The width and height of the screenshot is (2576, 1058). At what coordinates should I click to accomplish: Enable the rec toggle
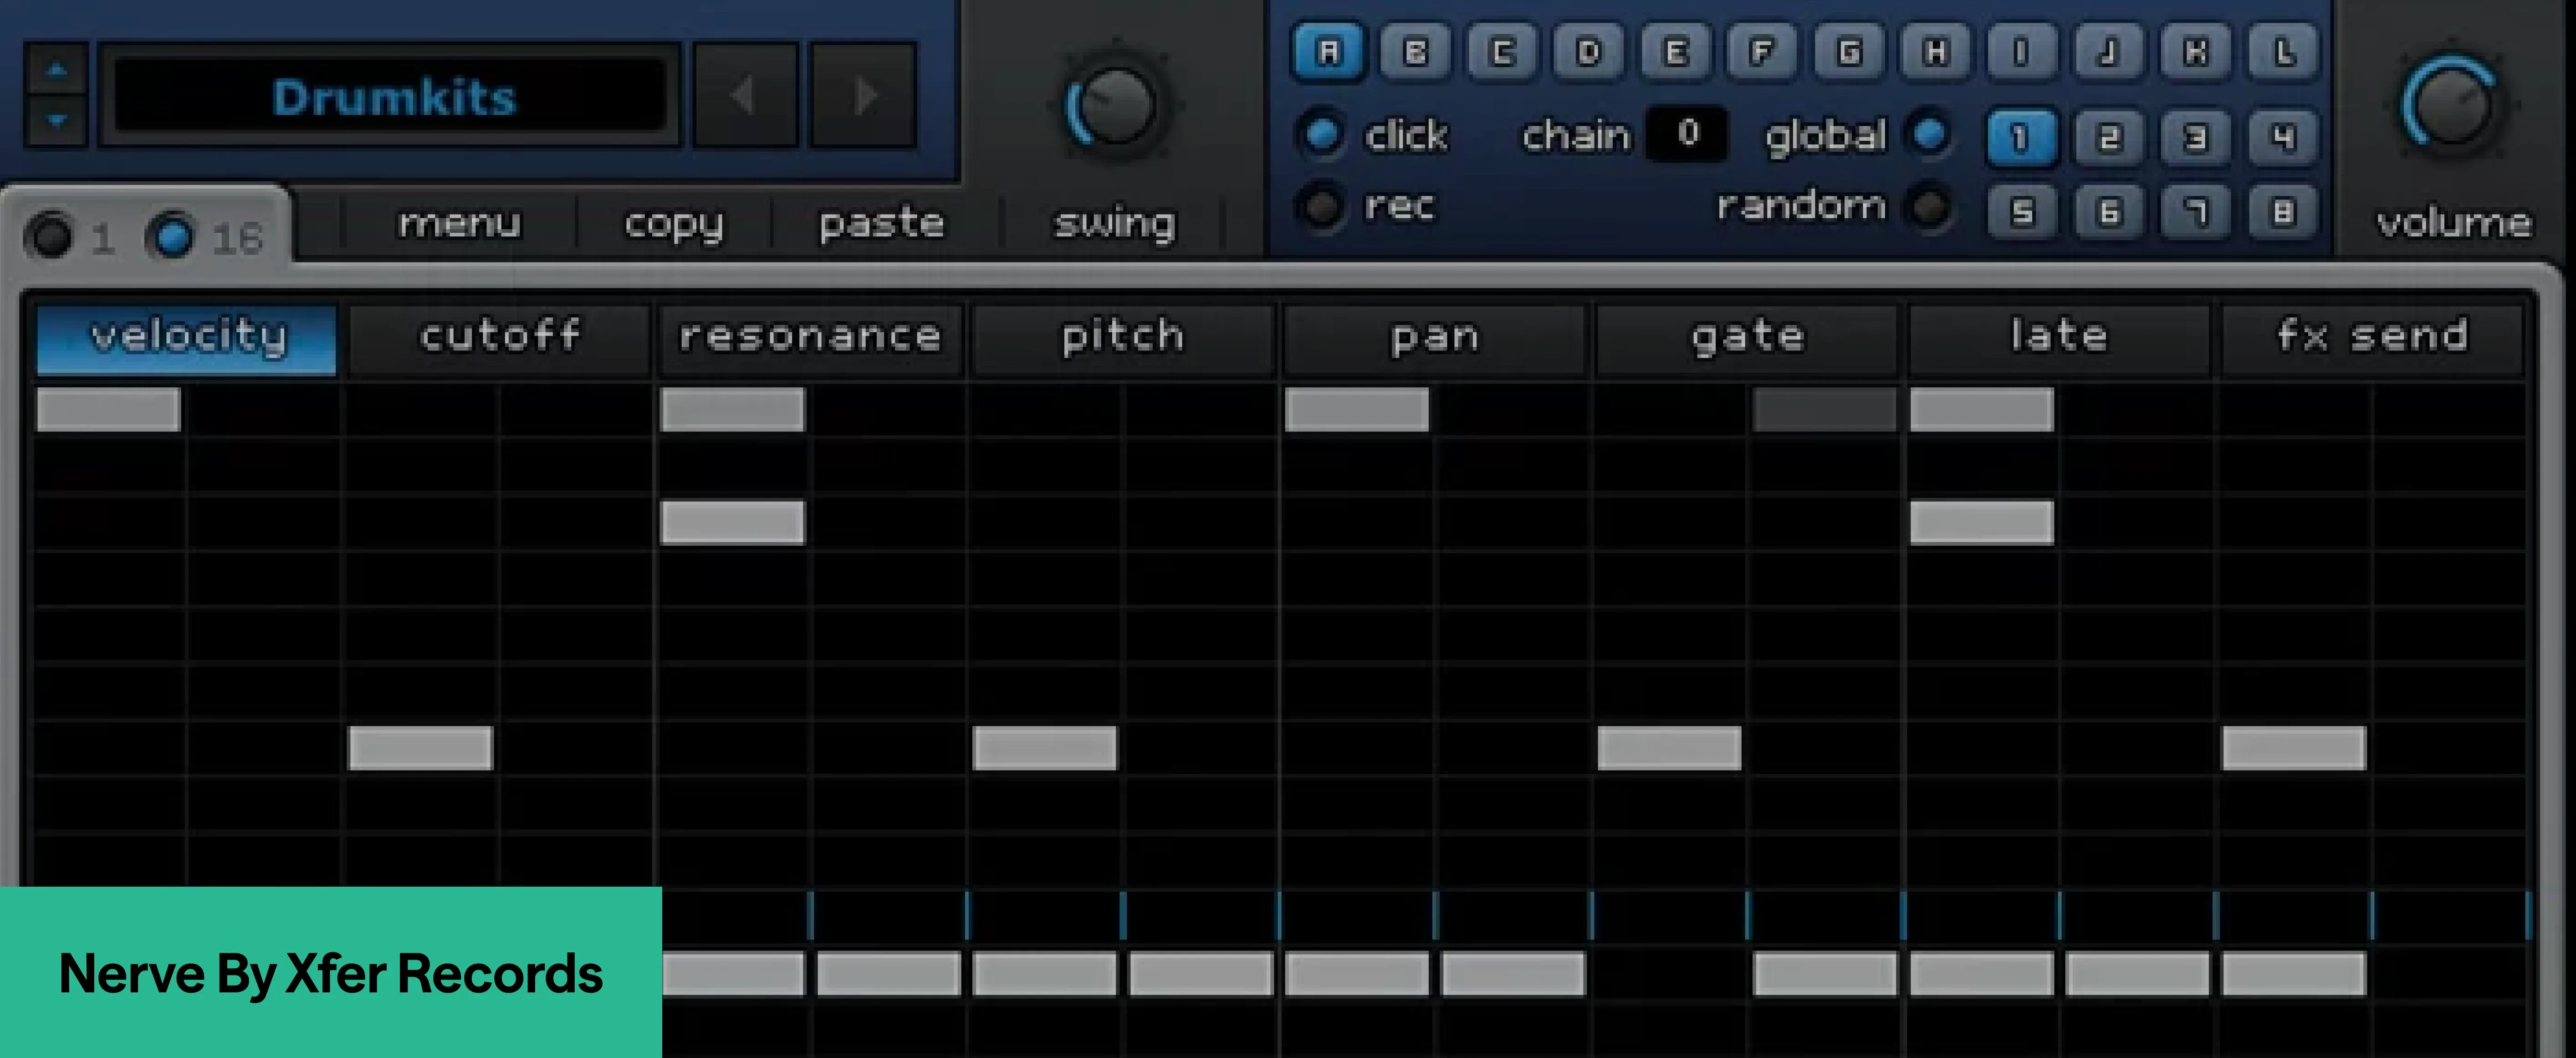1323,207
